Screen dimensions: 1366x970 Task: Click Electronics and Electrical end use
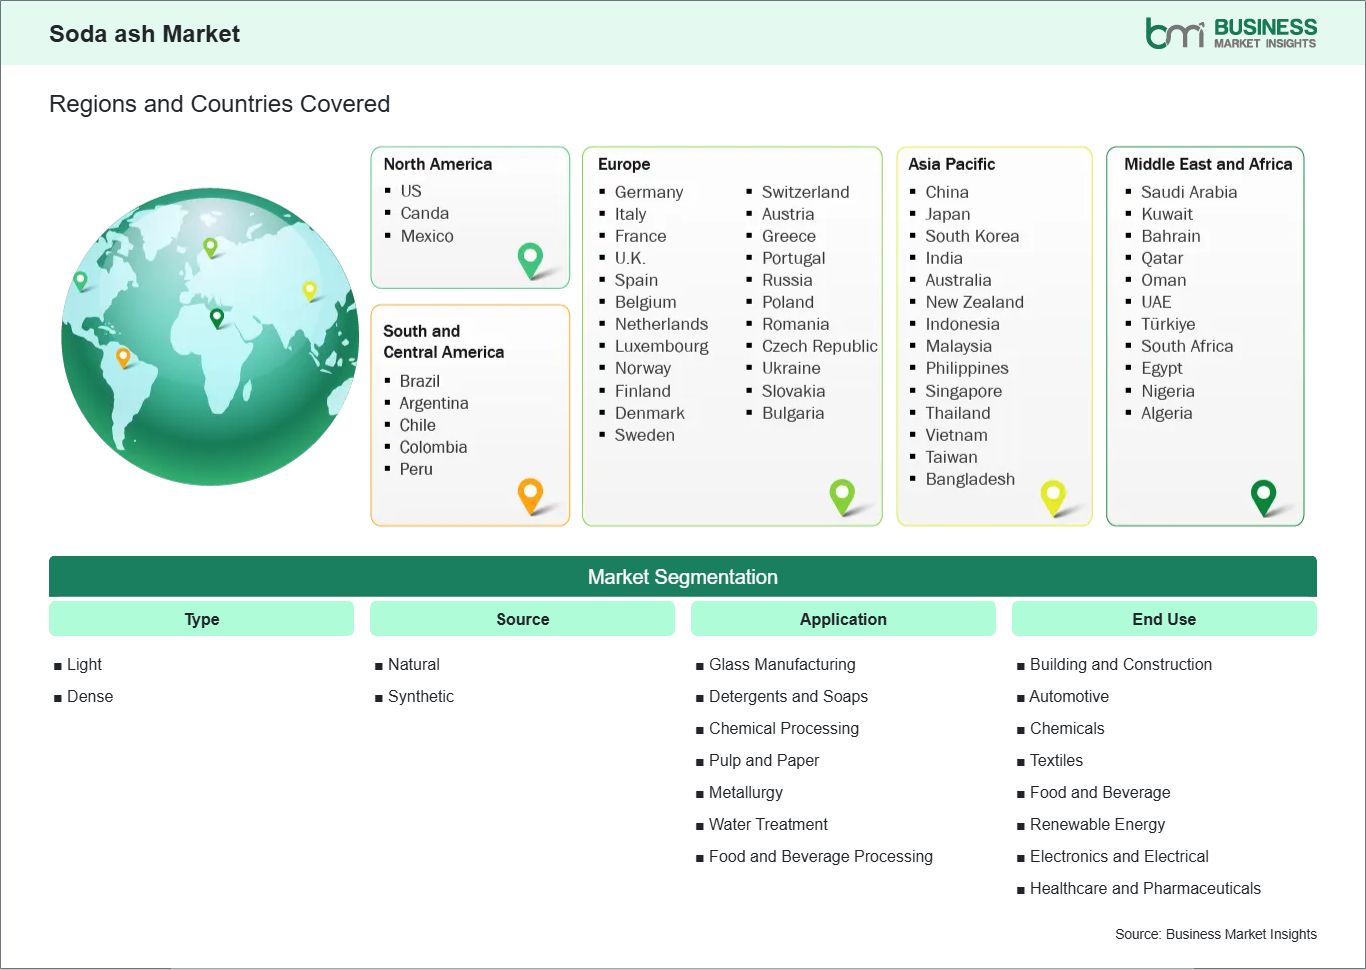coord(1119,856)
